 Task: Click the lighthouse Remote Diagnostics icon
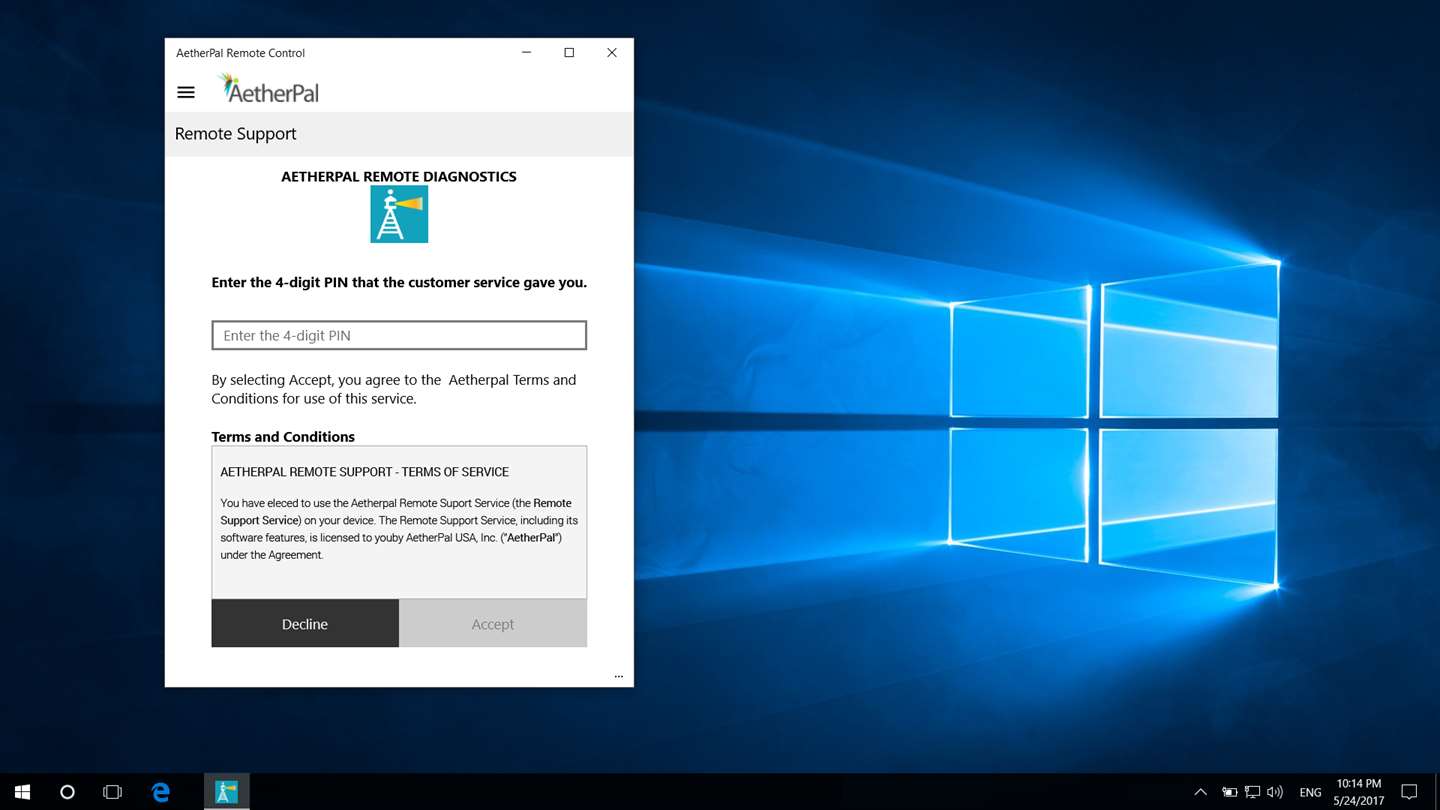pyautogui.click(x=399, y=214)
